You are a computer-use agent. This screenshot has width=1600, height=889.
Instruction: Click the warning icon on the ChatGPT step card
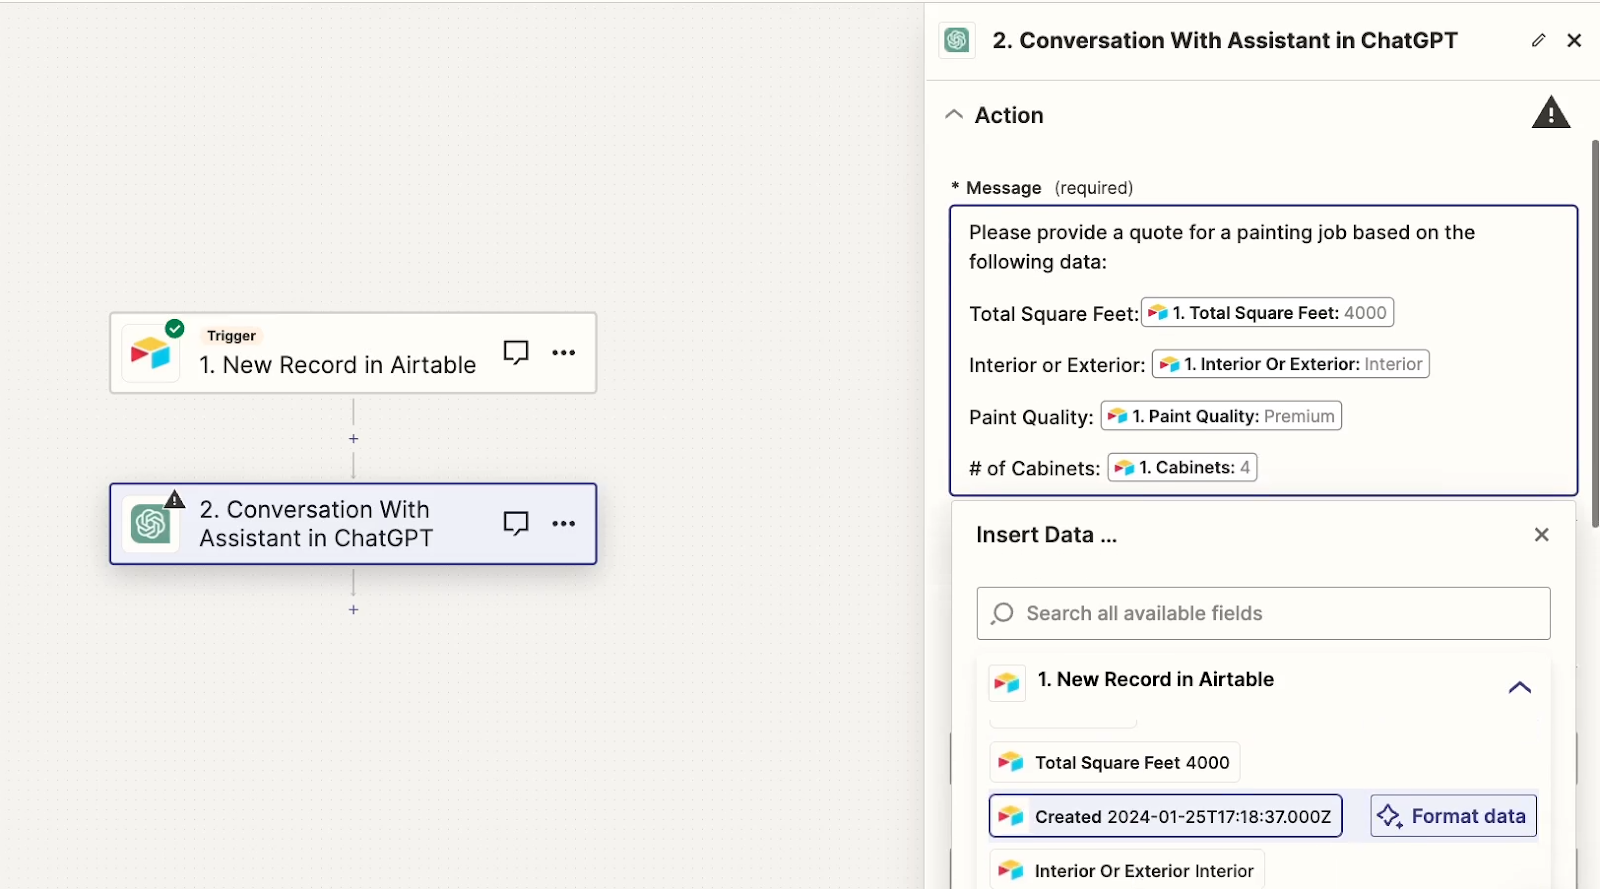[x=175, y=499]
